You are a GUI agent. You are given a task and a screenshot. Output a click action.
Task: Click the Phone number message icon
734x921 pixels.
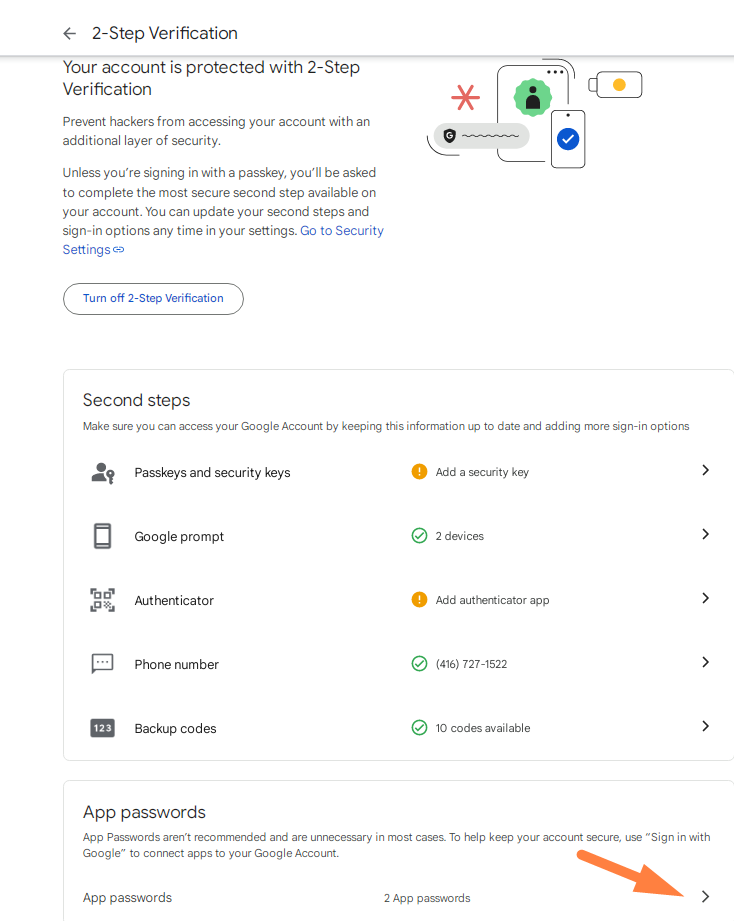tap(103, 664)
